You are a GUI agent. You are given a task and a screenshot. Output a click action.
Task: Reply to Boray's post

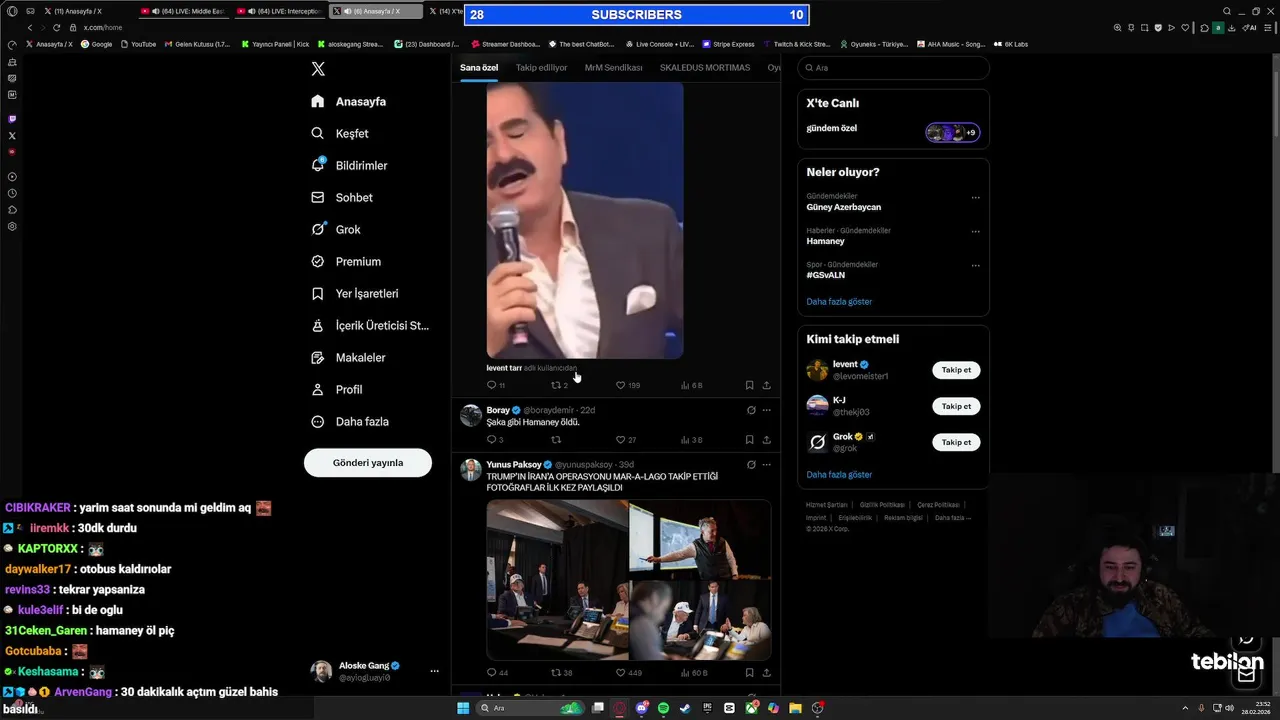[x=491, y=440]
